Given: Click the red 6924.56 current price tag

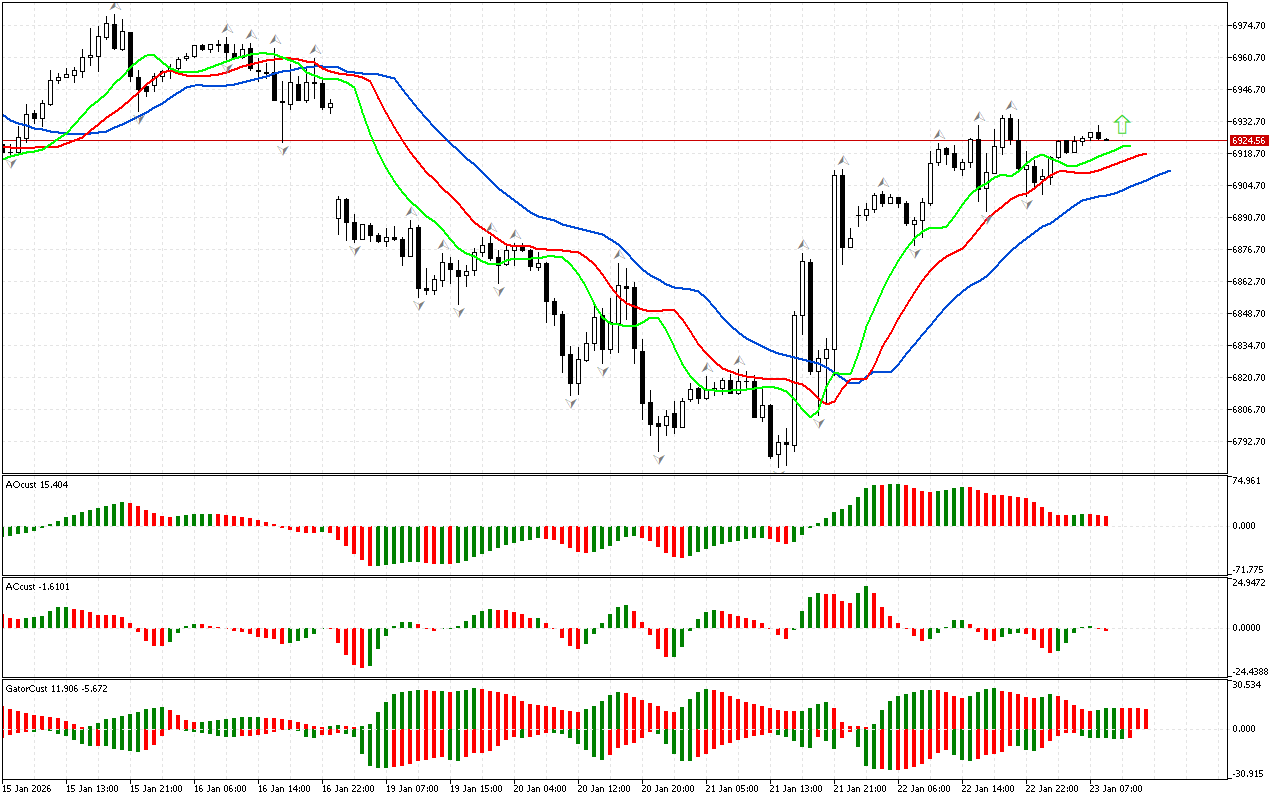Looking at the screenshot, I should click(x=1249, y=141).
